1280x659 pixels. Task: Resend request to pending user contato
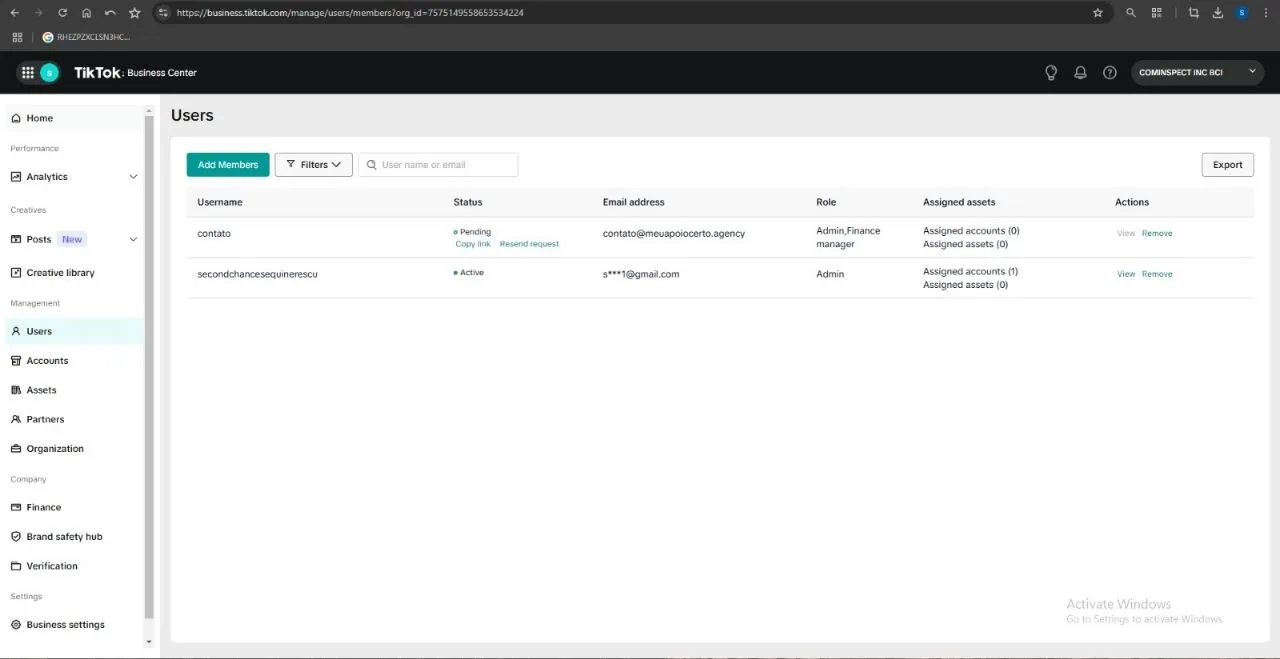(x=529, y=244)
